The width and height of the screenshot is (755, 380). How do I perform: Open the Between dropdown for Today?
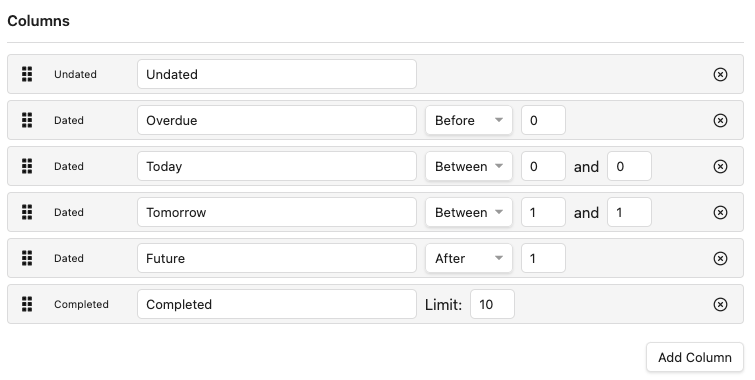(x=469, y=166)
